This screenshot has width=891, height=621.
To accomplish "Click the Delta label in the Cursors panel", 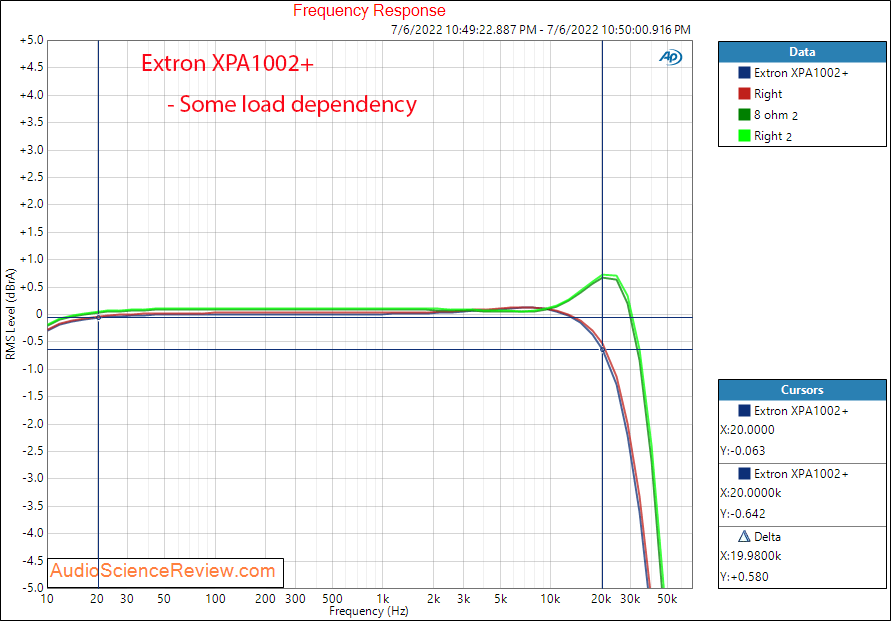I will click(767, 537).
